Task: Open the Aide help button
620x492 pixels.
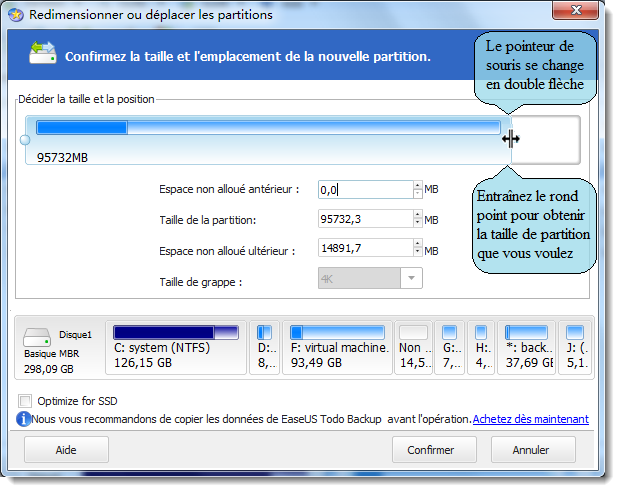Action: 66,450
